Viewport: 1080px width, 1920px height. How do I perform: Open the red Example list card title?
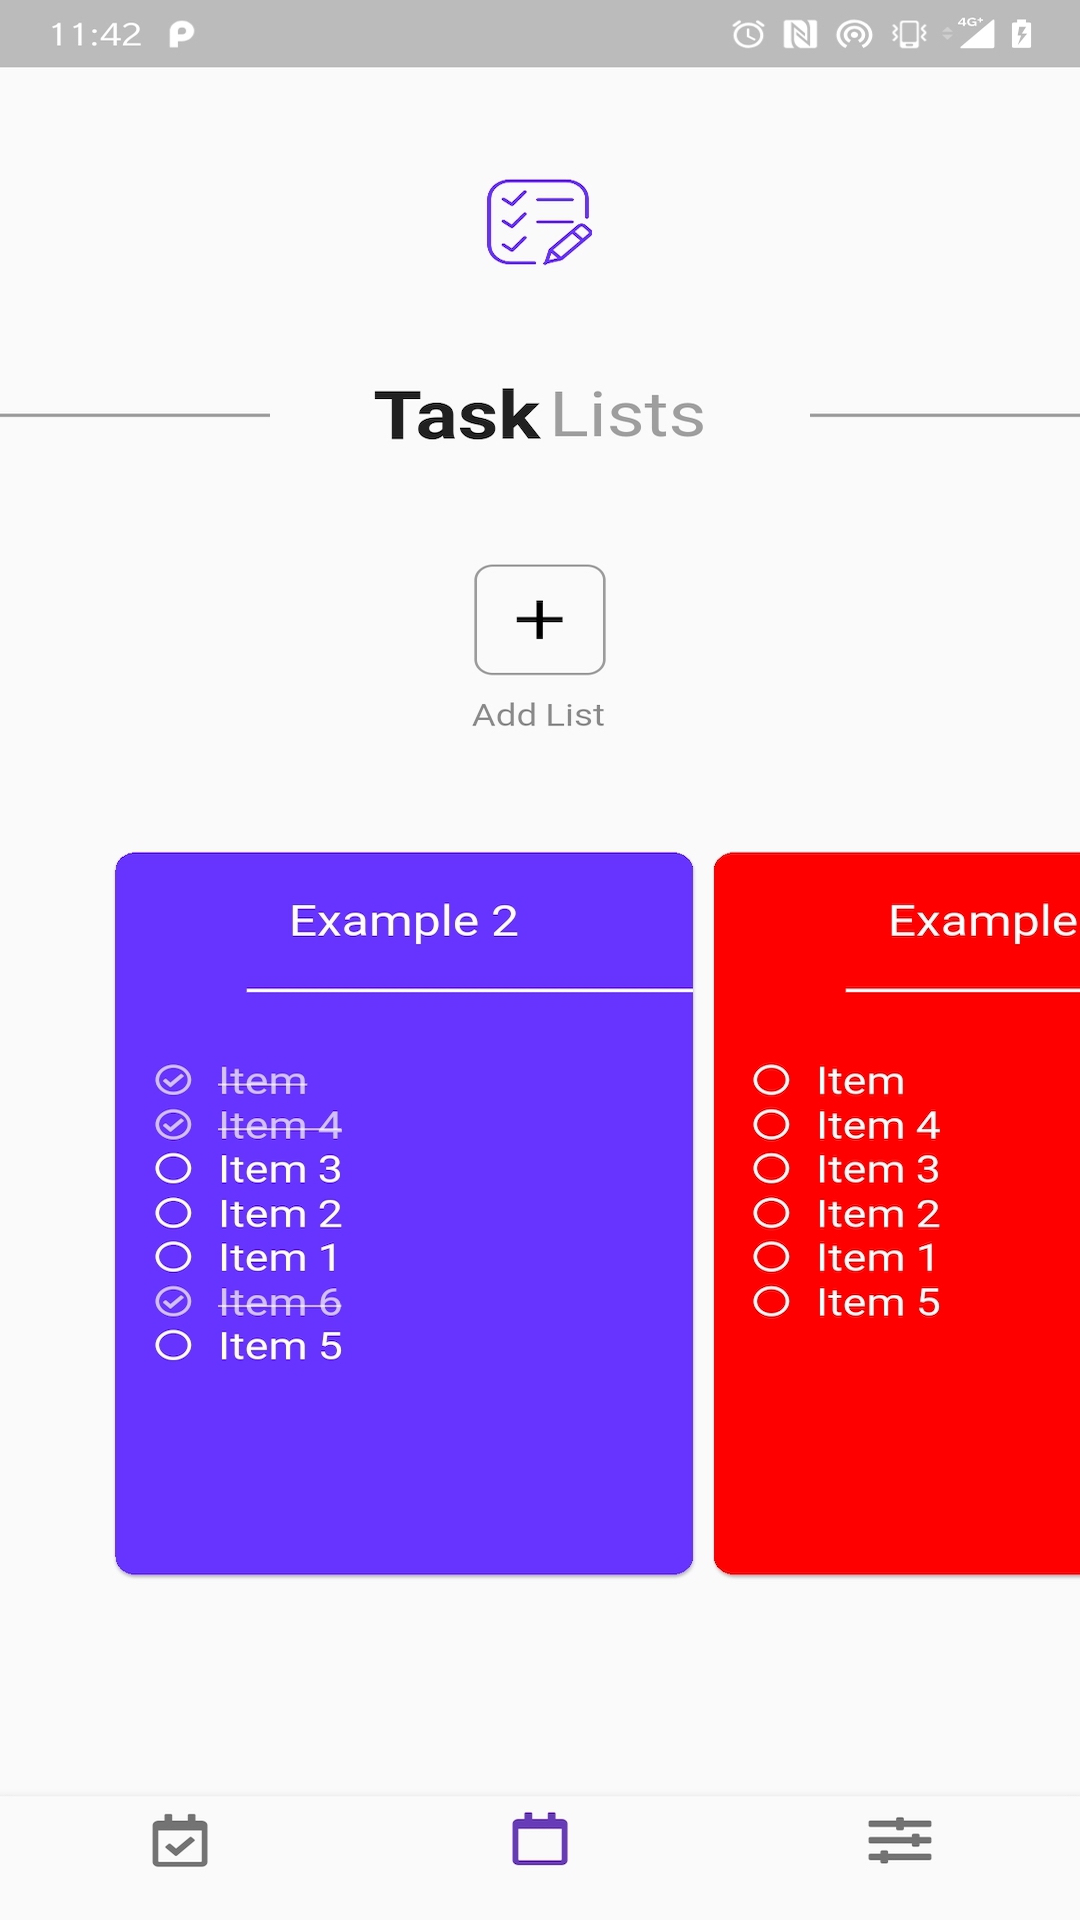click(x=982, y=921)
